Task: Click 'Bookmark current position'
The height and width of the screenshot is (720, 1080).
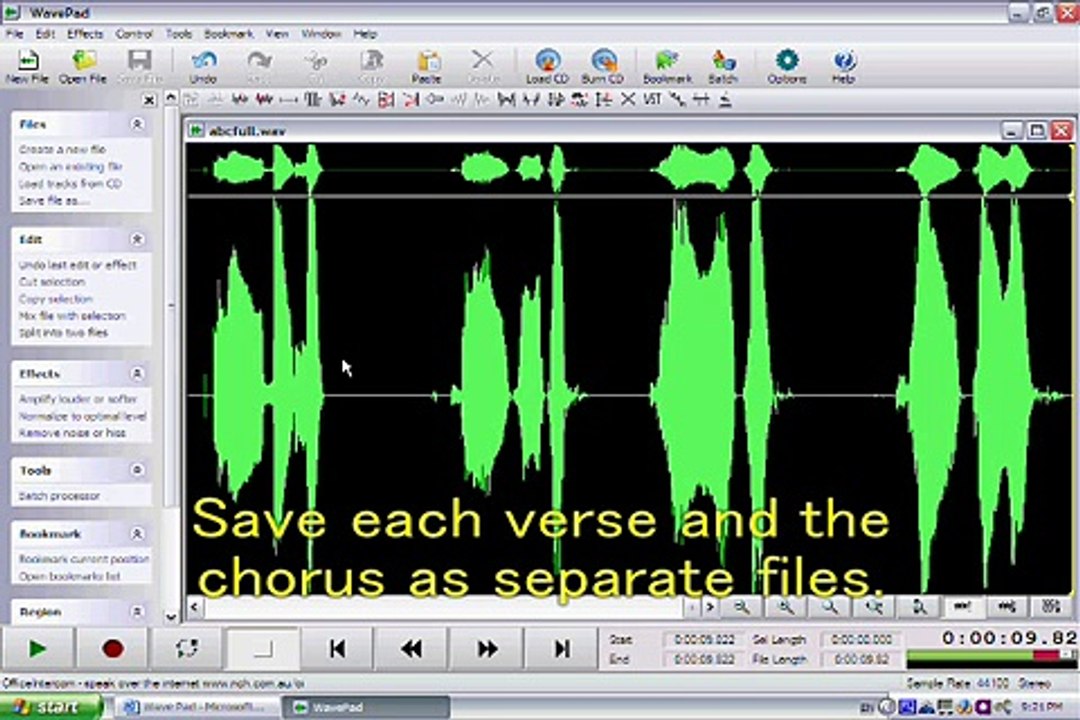Action: coord(84,559)
